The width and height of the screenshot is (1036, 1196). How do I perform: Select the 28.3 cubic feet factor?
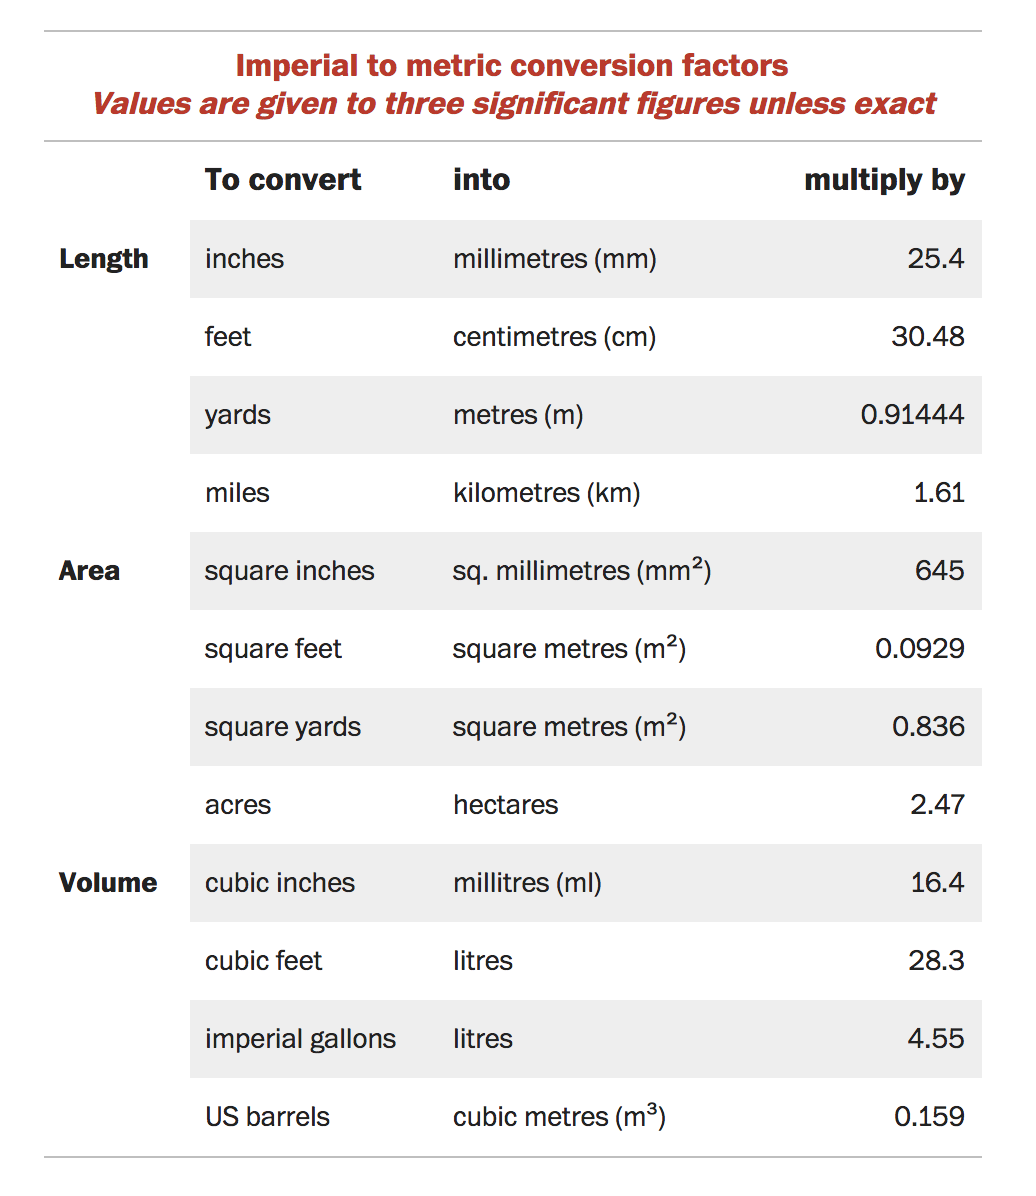tap(936, 961)
